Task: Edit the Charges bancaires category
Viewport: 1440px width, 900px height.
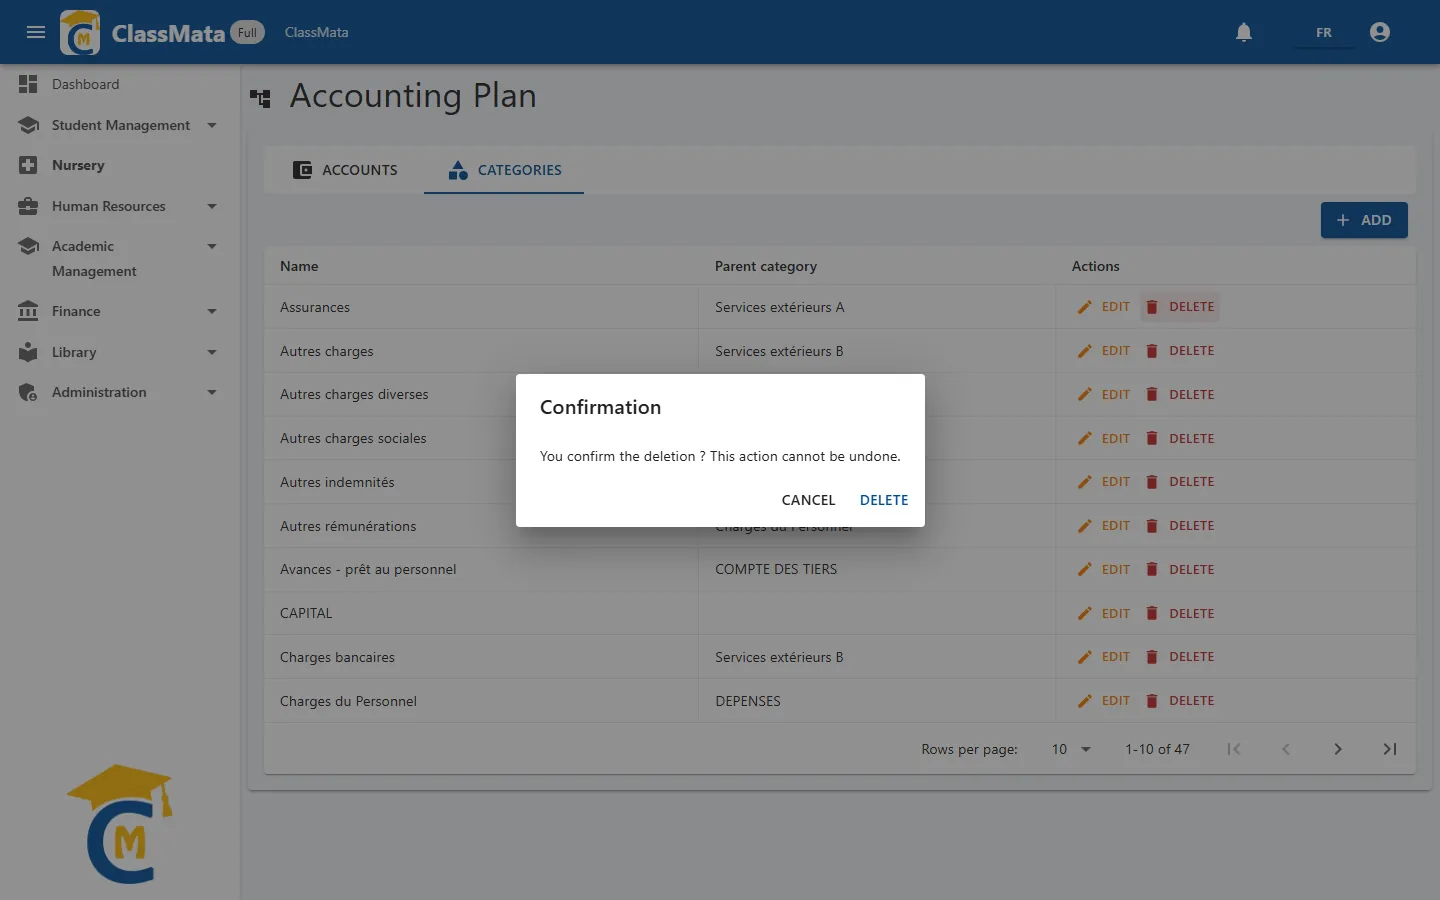Action: [x=1103, y=657]
